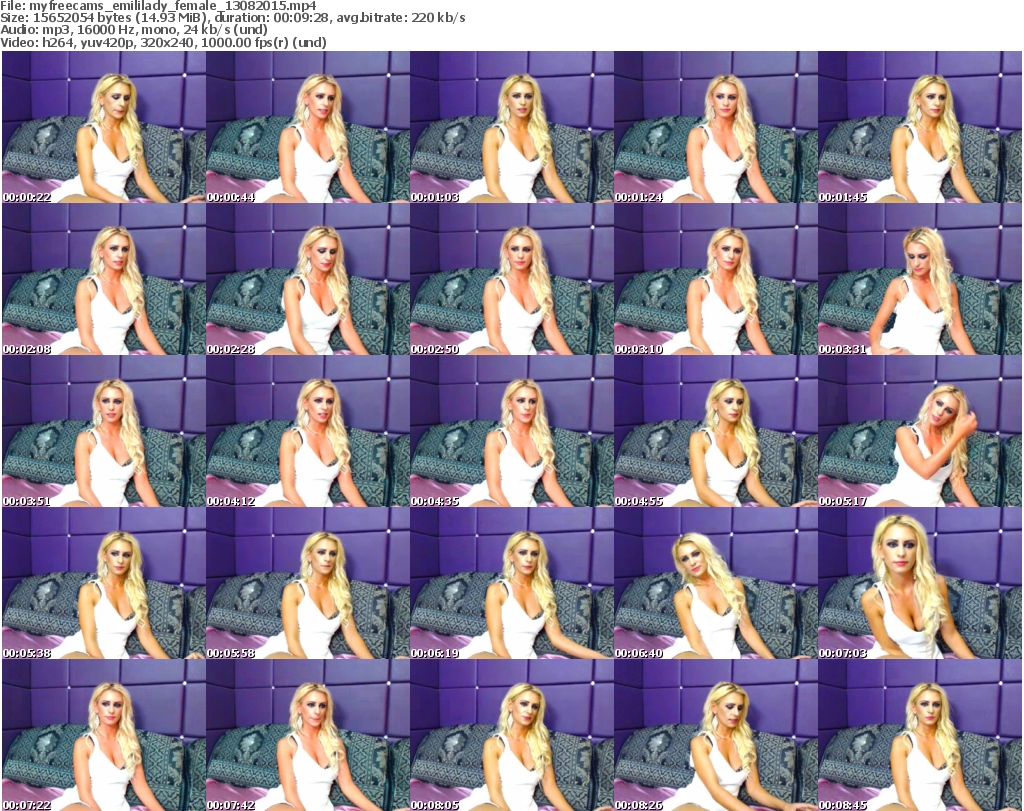
Task: Click the 'Audio: mp3, 16000 Hz' line
Action: click(x=134, y=30)
